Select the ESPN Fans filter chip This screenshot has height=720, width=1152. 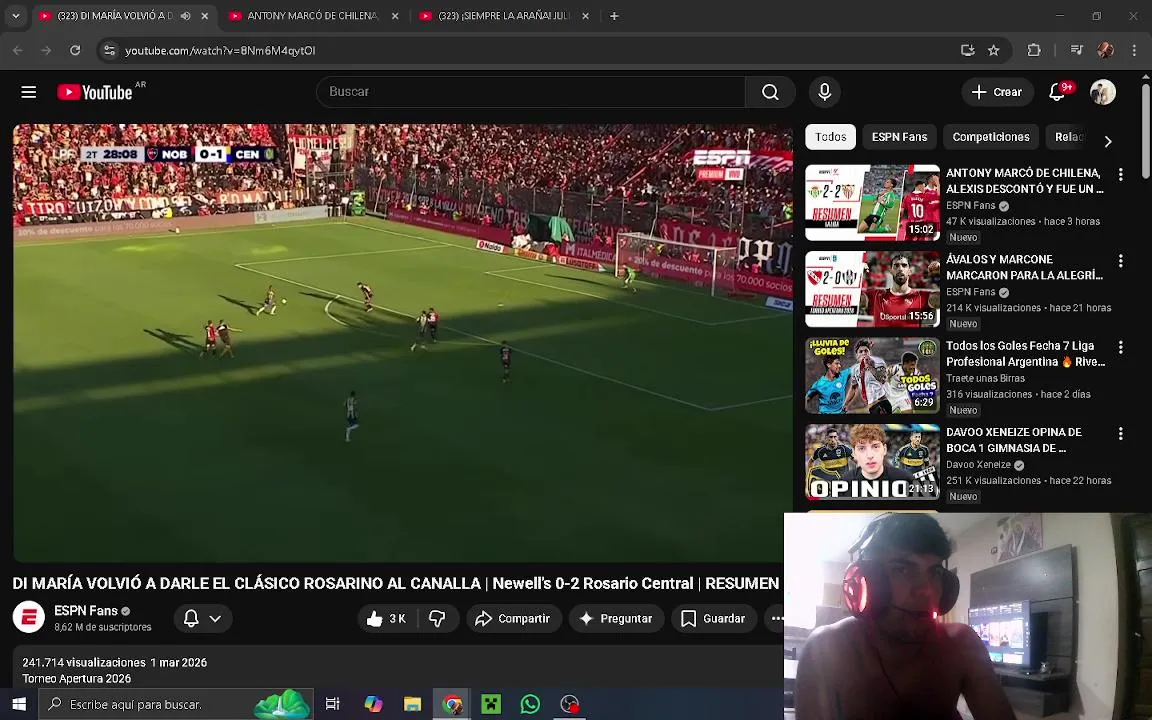[899, 137]
